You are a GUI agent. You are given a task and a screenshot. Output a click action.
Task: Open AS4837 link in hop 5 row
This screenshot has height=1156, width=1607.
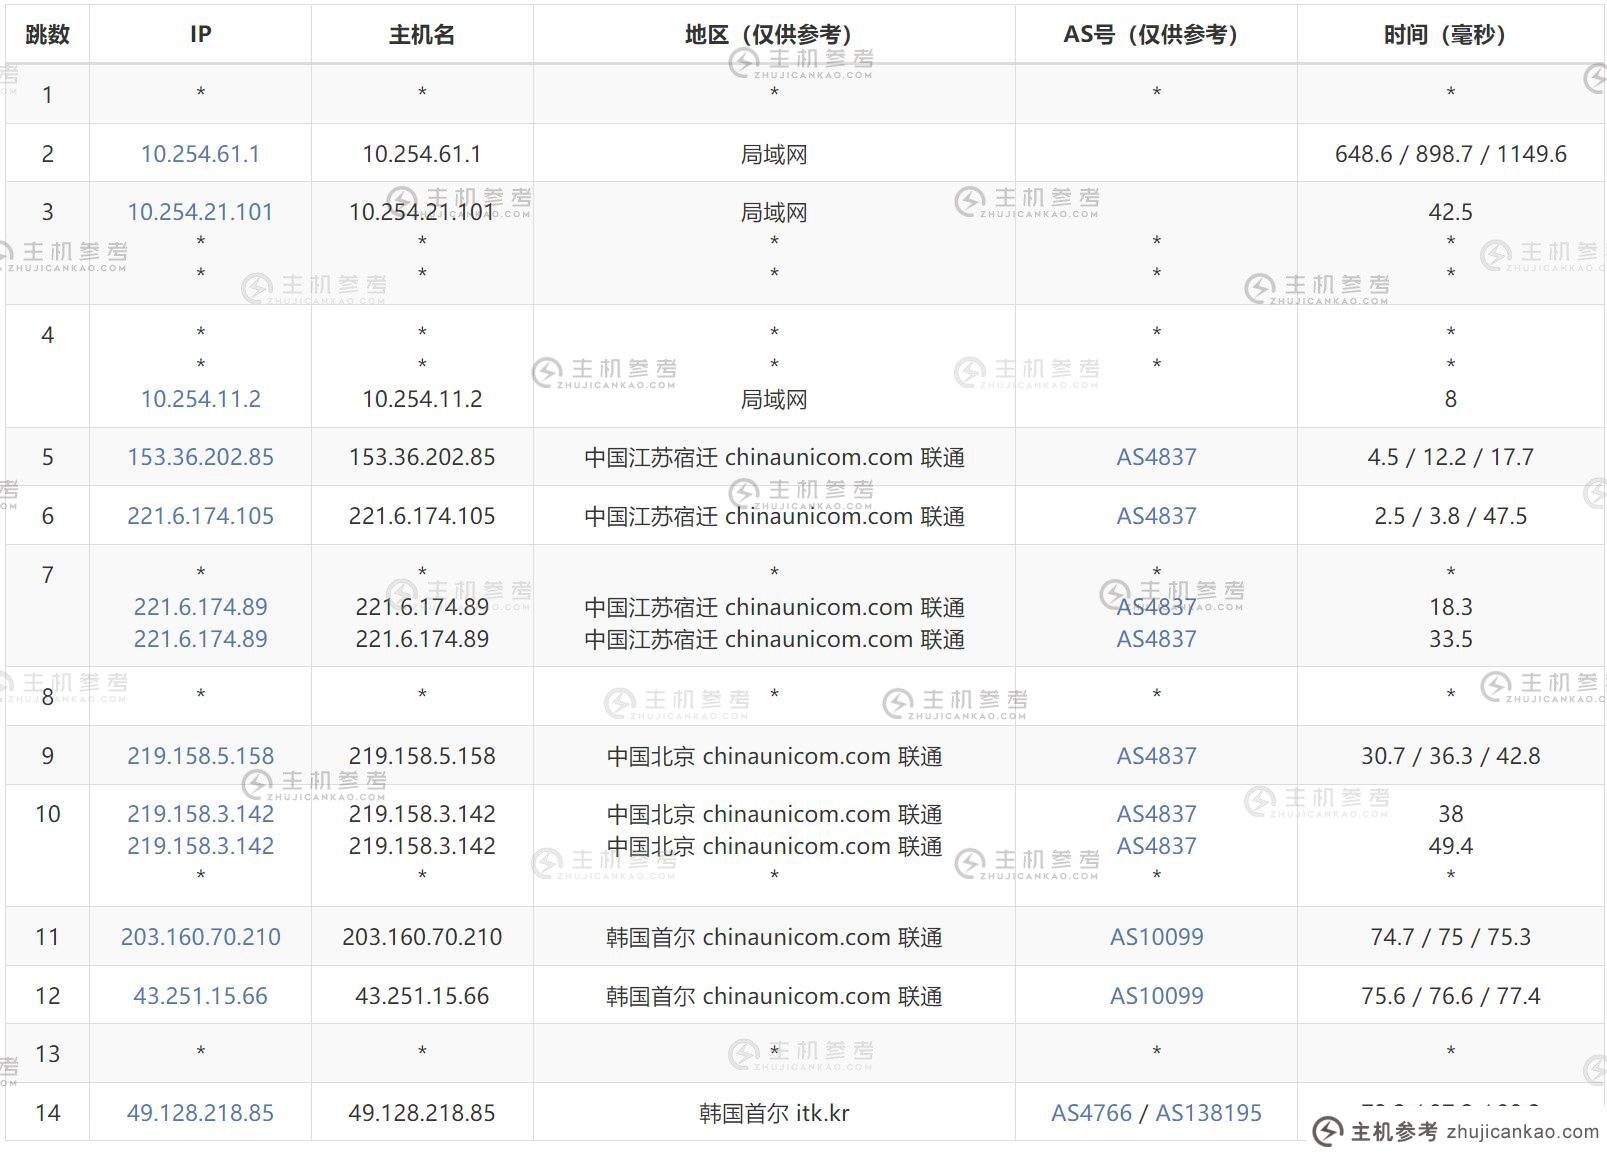(1156, 457)
